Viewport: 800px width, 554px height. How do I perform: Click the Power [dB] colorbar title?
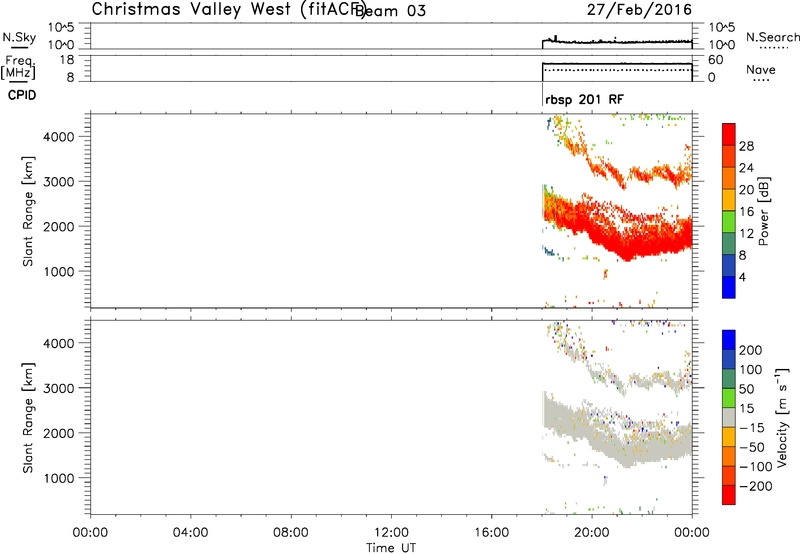764,211
